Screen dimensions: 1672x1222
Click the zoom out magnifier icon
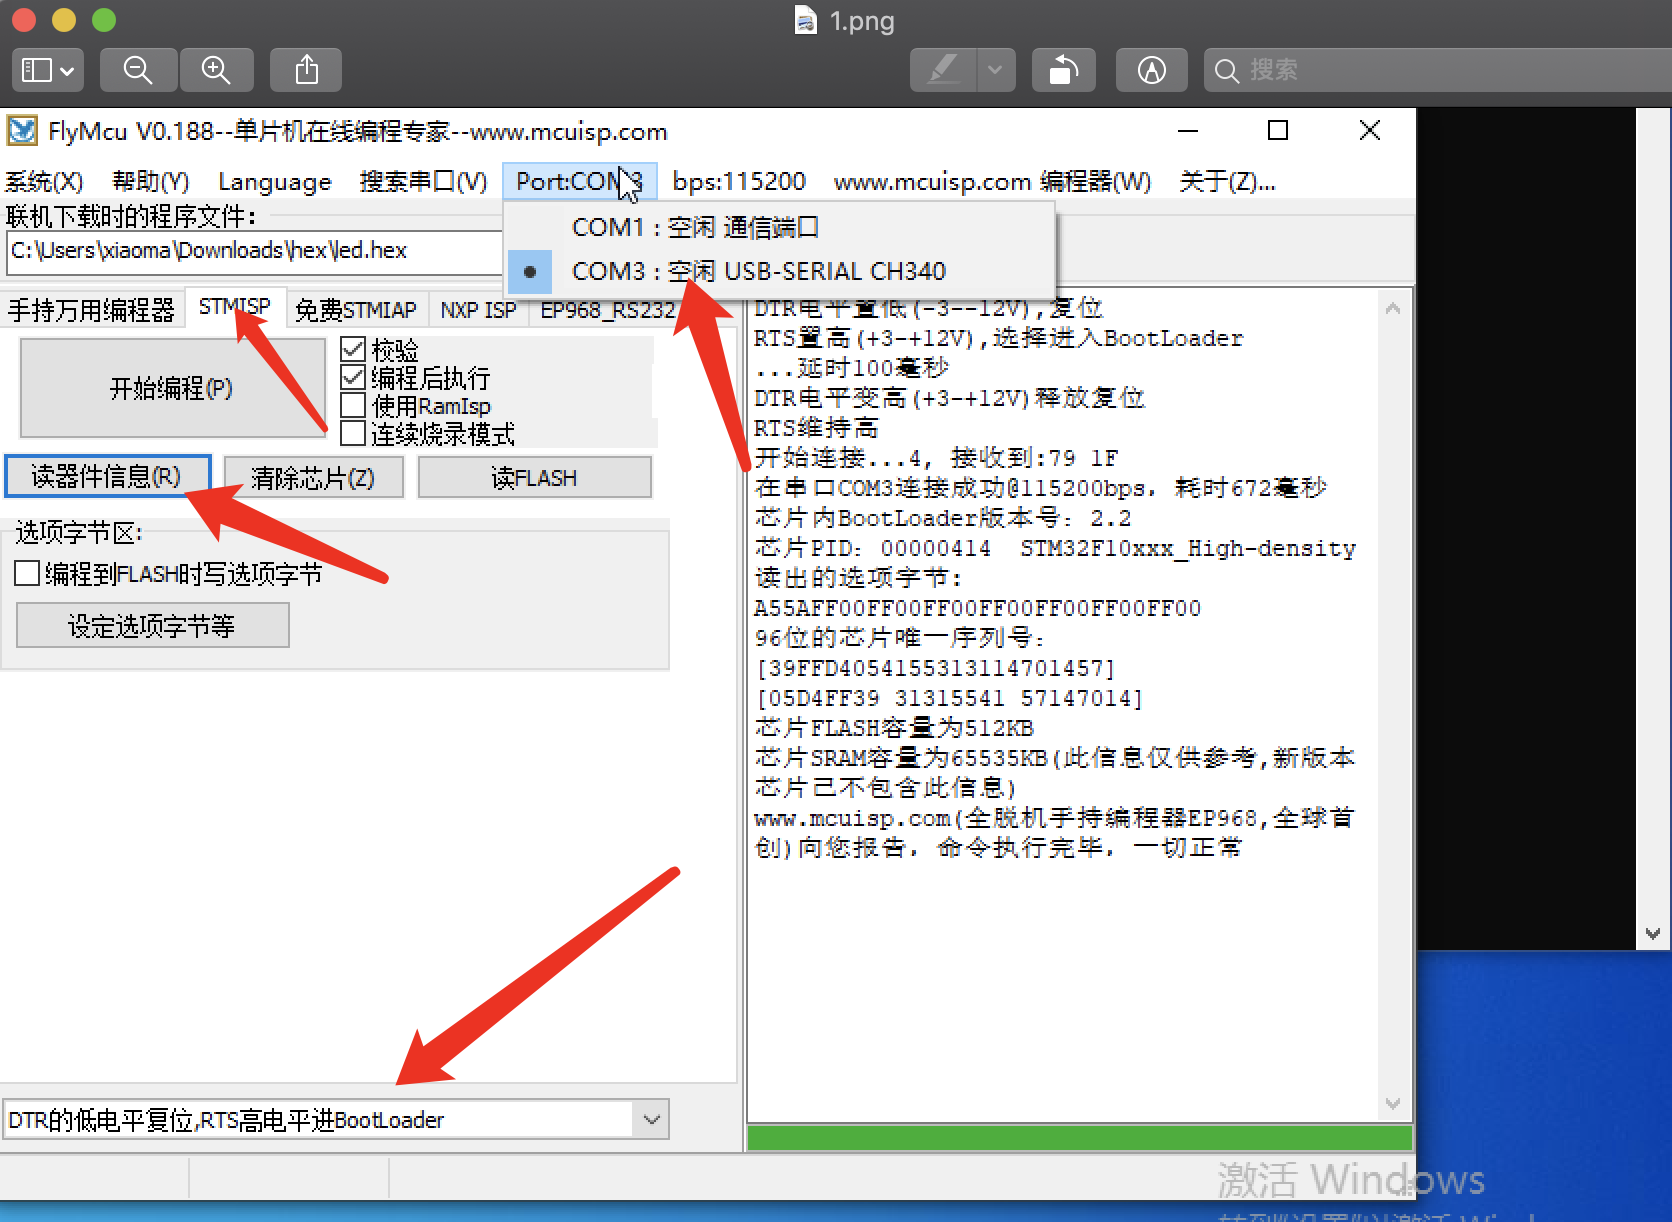[138, 70]
